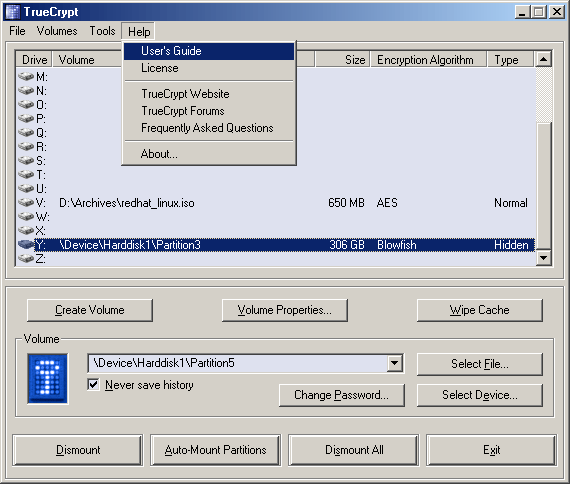
Task: Click the drive icon for N:
Action: pos(26,90)
